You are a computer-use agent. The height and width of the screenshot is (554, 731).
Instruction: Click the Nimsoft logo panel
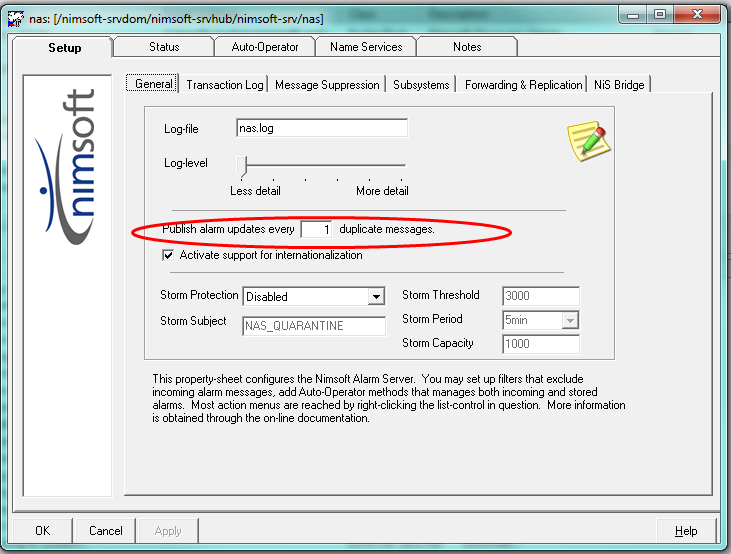(67, 285)
